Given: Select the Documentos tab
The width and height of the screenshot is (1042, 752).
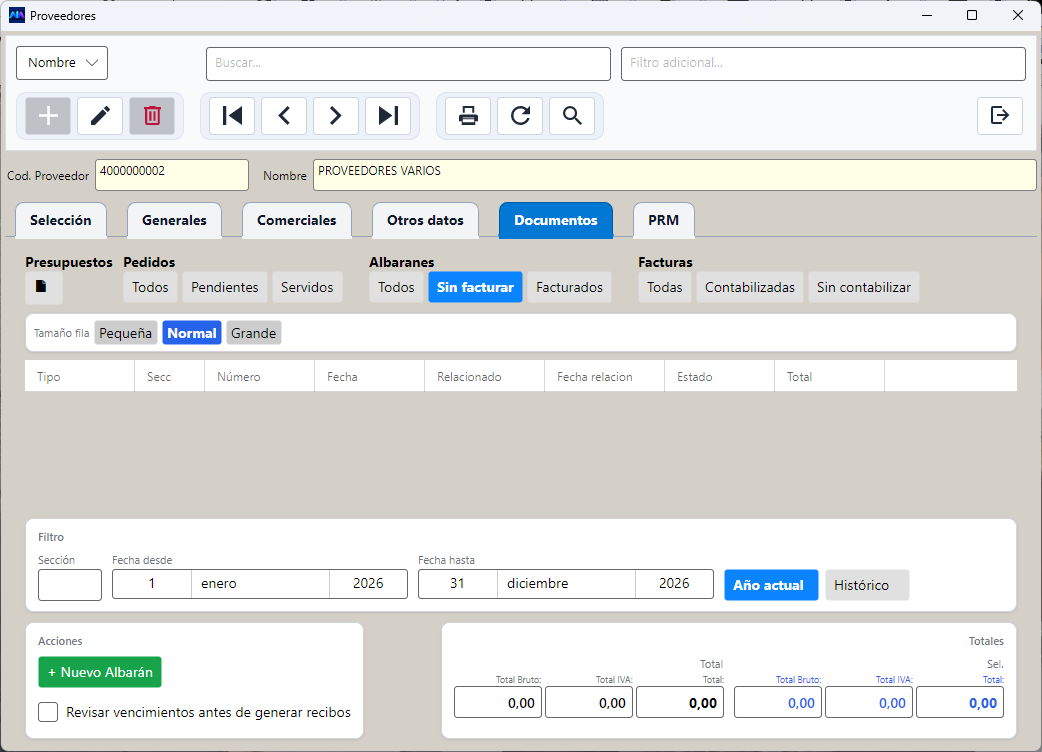Looking at the screenshot, I should tap(556, 220).
